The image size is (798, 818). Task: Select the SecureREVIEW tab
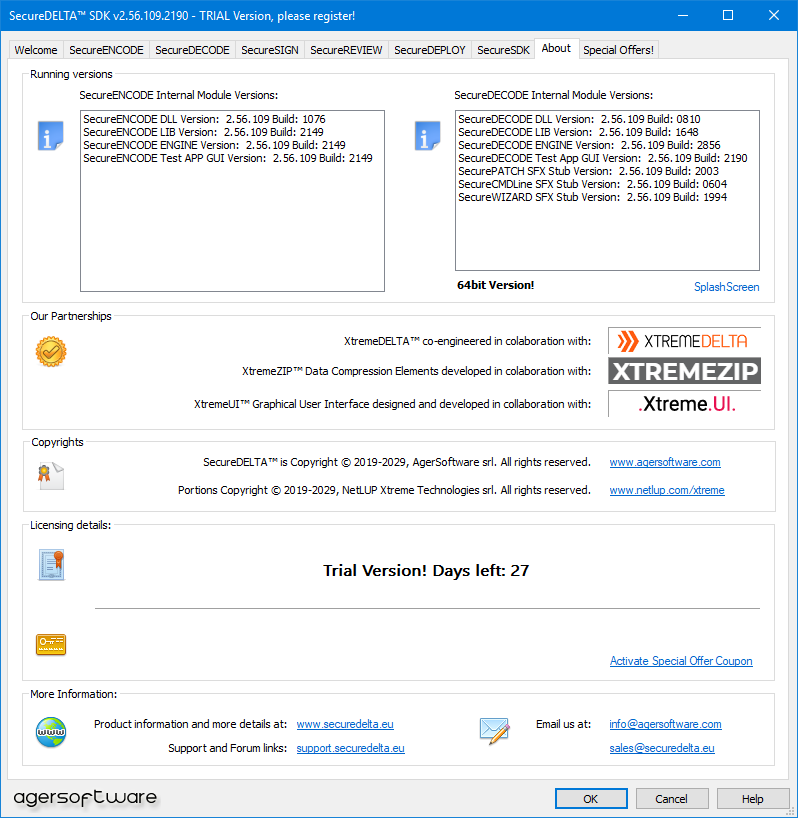pyautogui.click(x=346, y=50)
